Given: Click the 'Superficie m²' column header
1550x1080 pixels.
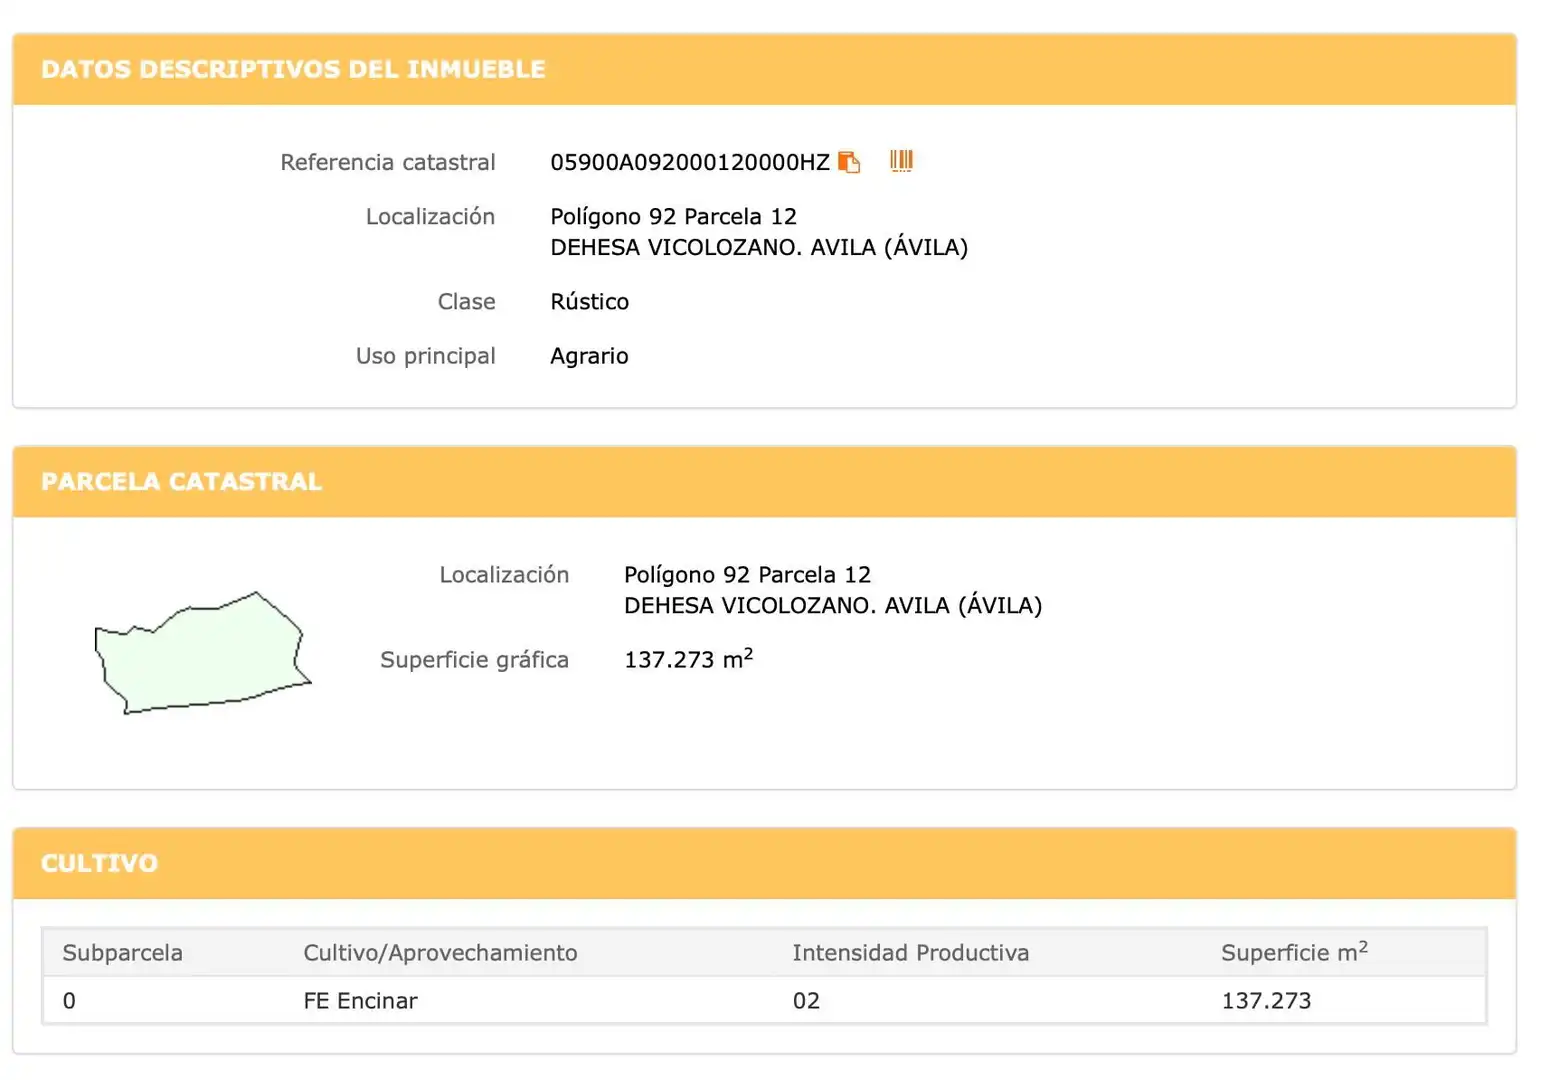Looking at the screenshot, I should pyautogui.click(x=1294, y=952).
